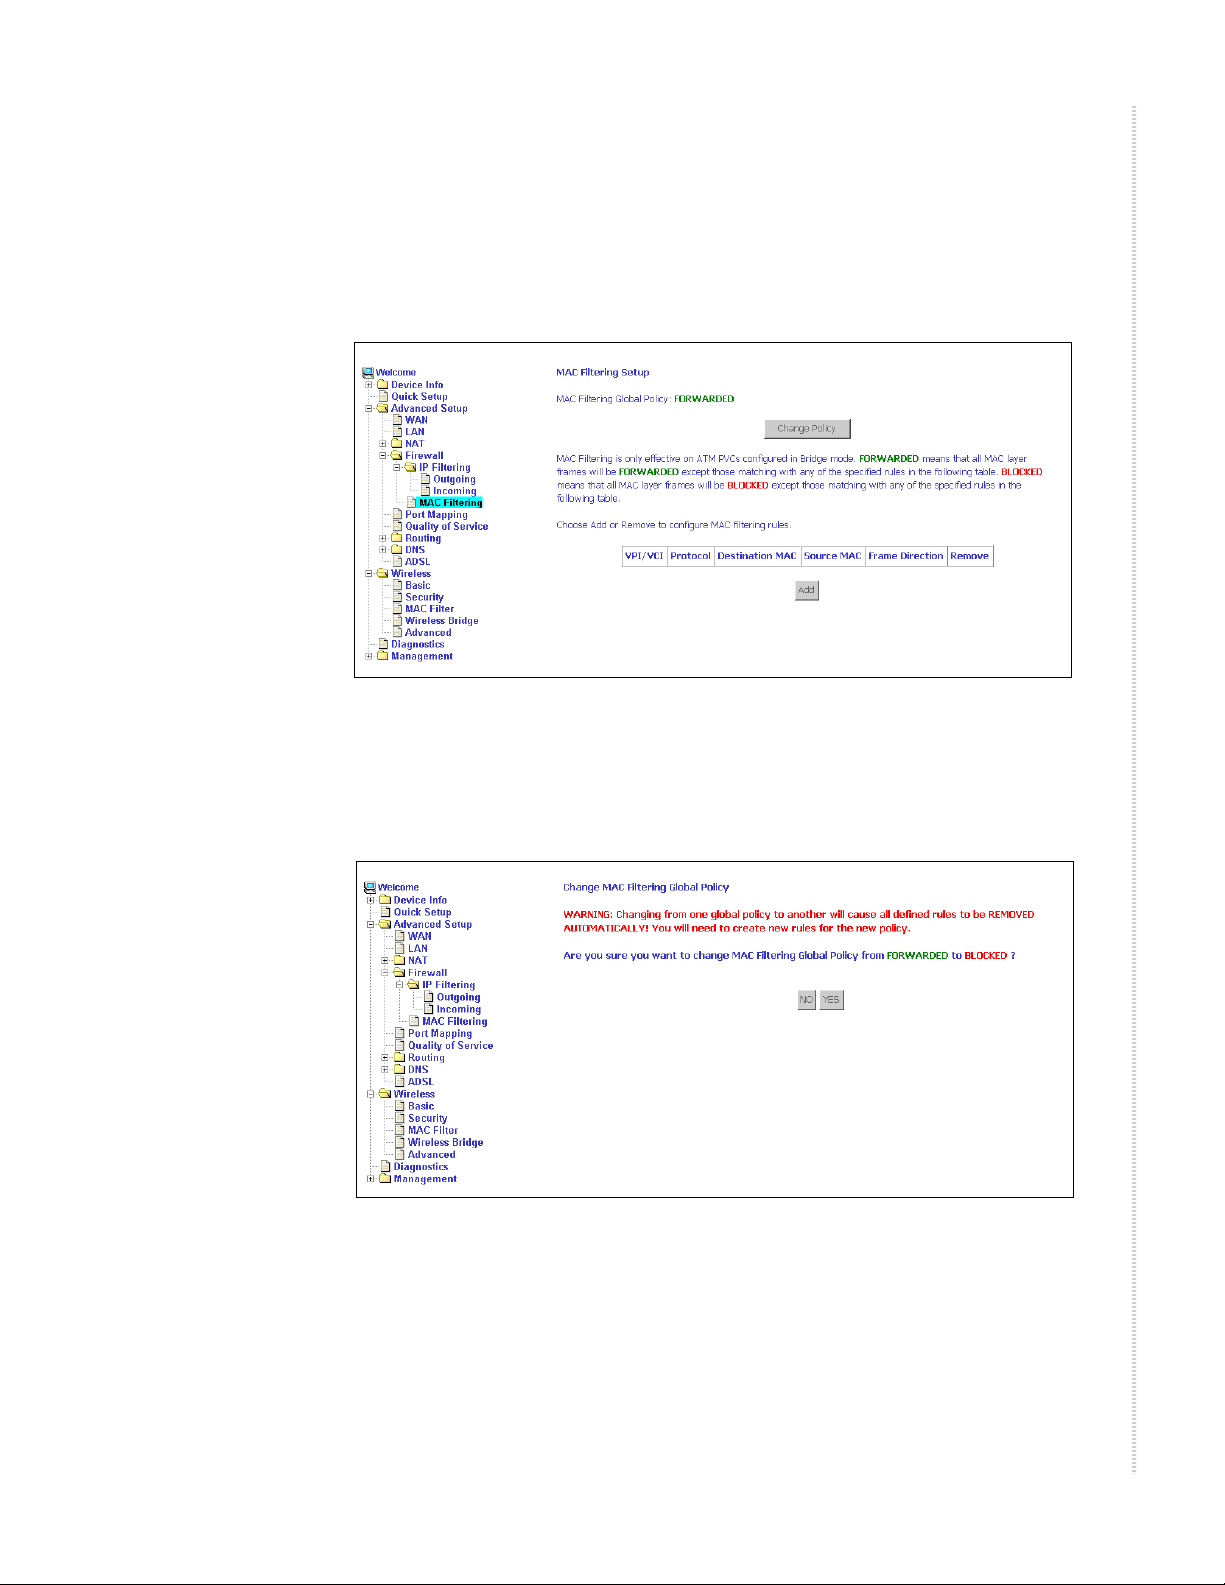The height and width of the screenshot is (1585, 1225).
Task: Click Routing folder icon on MAC Filtering Setup screen
Action: [x=396, y=538]
